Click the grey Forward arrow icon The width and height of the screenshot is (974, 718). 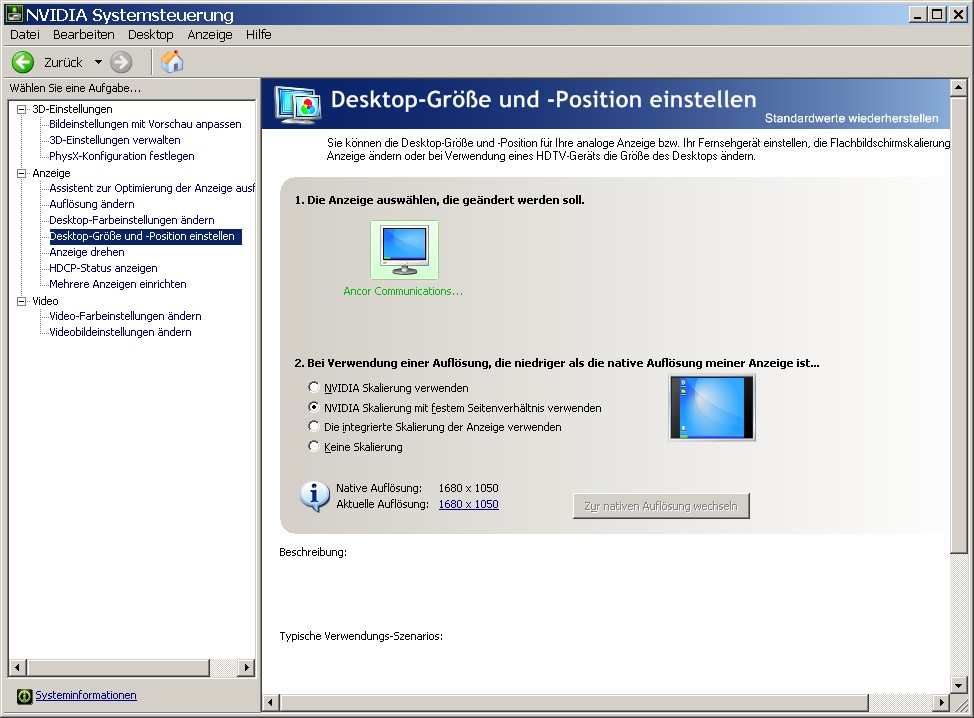[121, 62]
